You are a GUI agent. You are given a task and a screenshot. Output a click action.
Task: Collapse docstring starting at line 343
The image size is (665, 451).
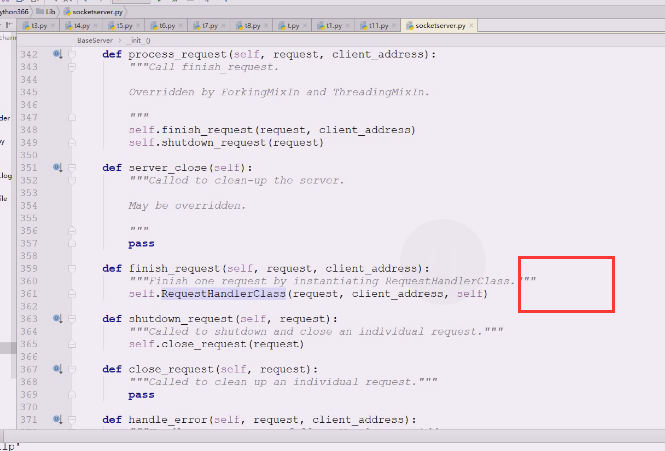click(x=72, y=67)
